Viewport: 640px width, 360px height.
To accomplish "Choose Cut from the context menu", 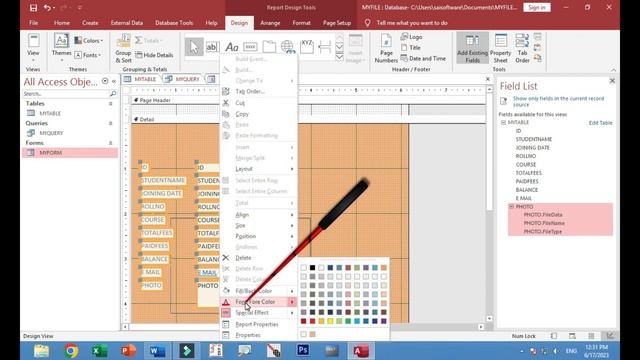I will click(258, 103).
